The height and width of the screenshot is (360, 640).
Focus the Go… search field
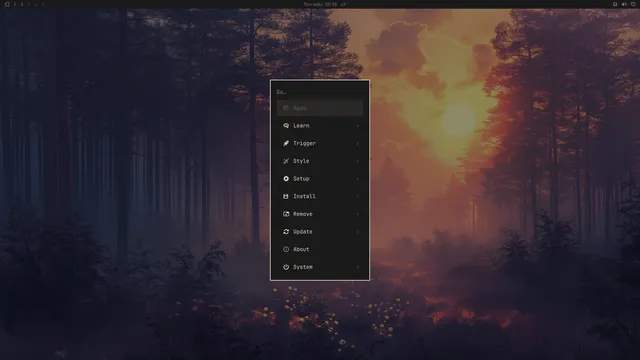(x=320, y=92)
